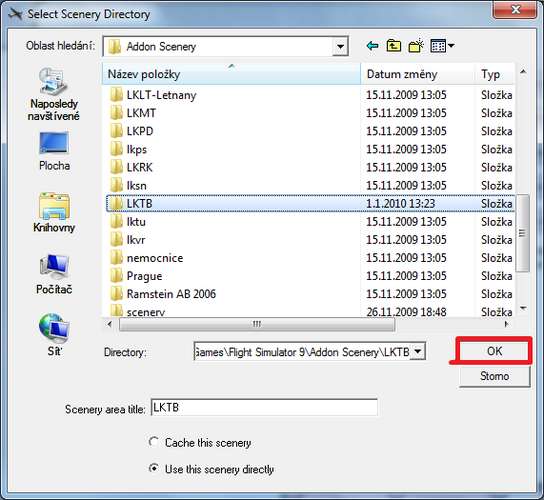Create a new folder with toolbar icon
This screenshot has width=544, height=500.
point(416,45)
